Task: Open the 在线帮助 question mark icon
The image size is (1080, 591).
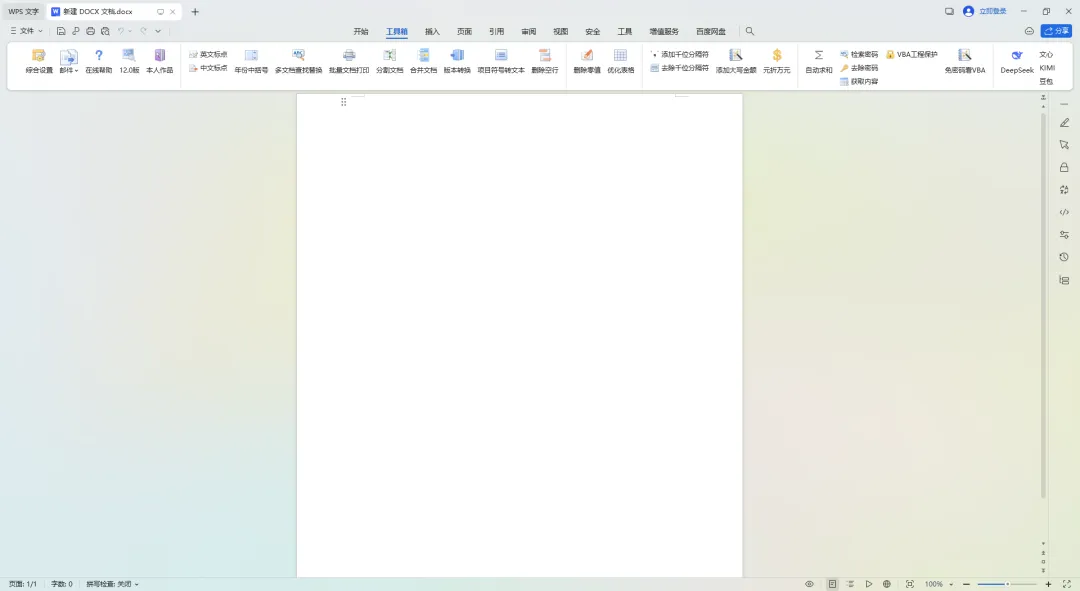Action: pyautogui.click(x=98, y=61)
